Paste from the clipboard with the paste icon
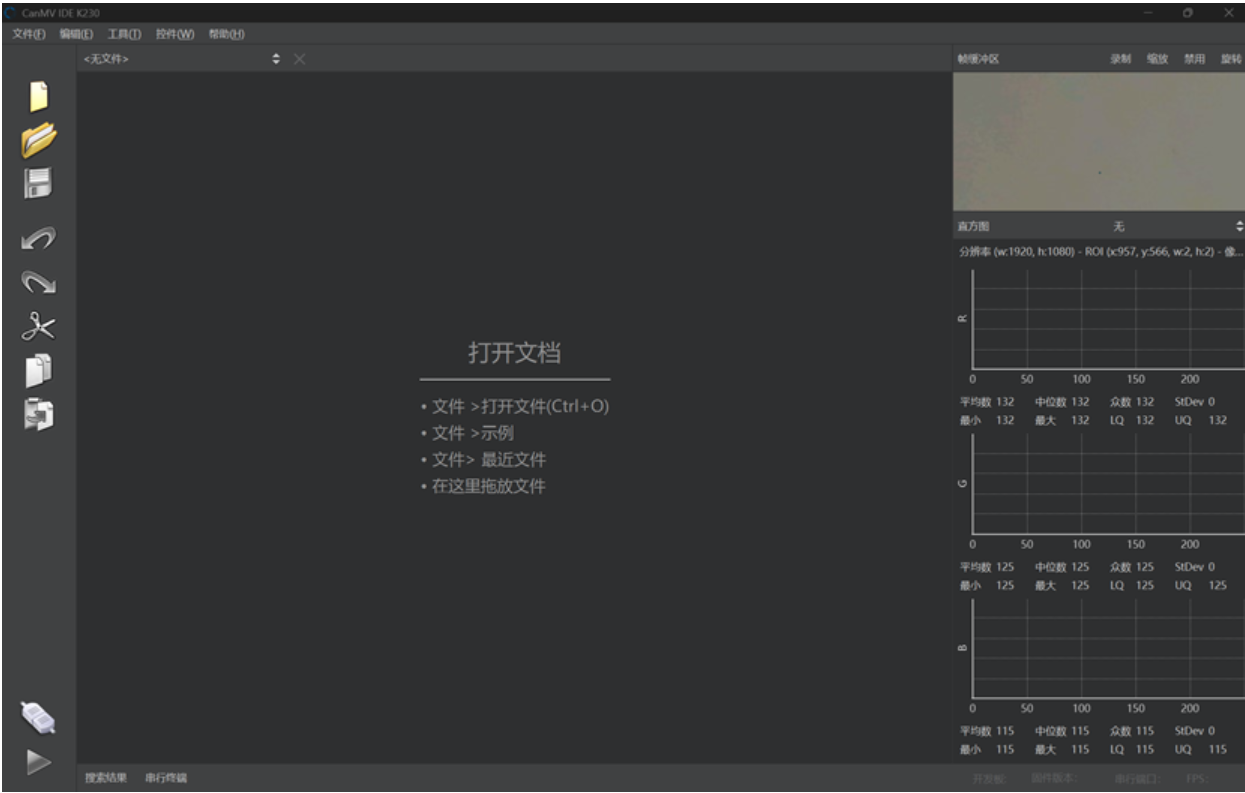The width and height of the screenshot is (1245, 793). click(38, 413)
